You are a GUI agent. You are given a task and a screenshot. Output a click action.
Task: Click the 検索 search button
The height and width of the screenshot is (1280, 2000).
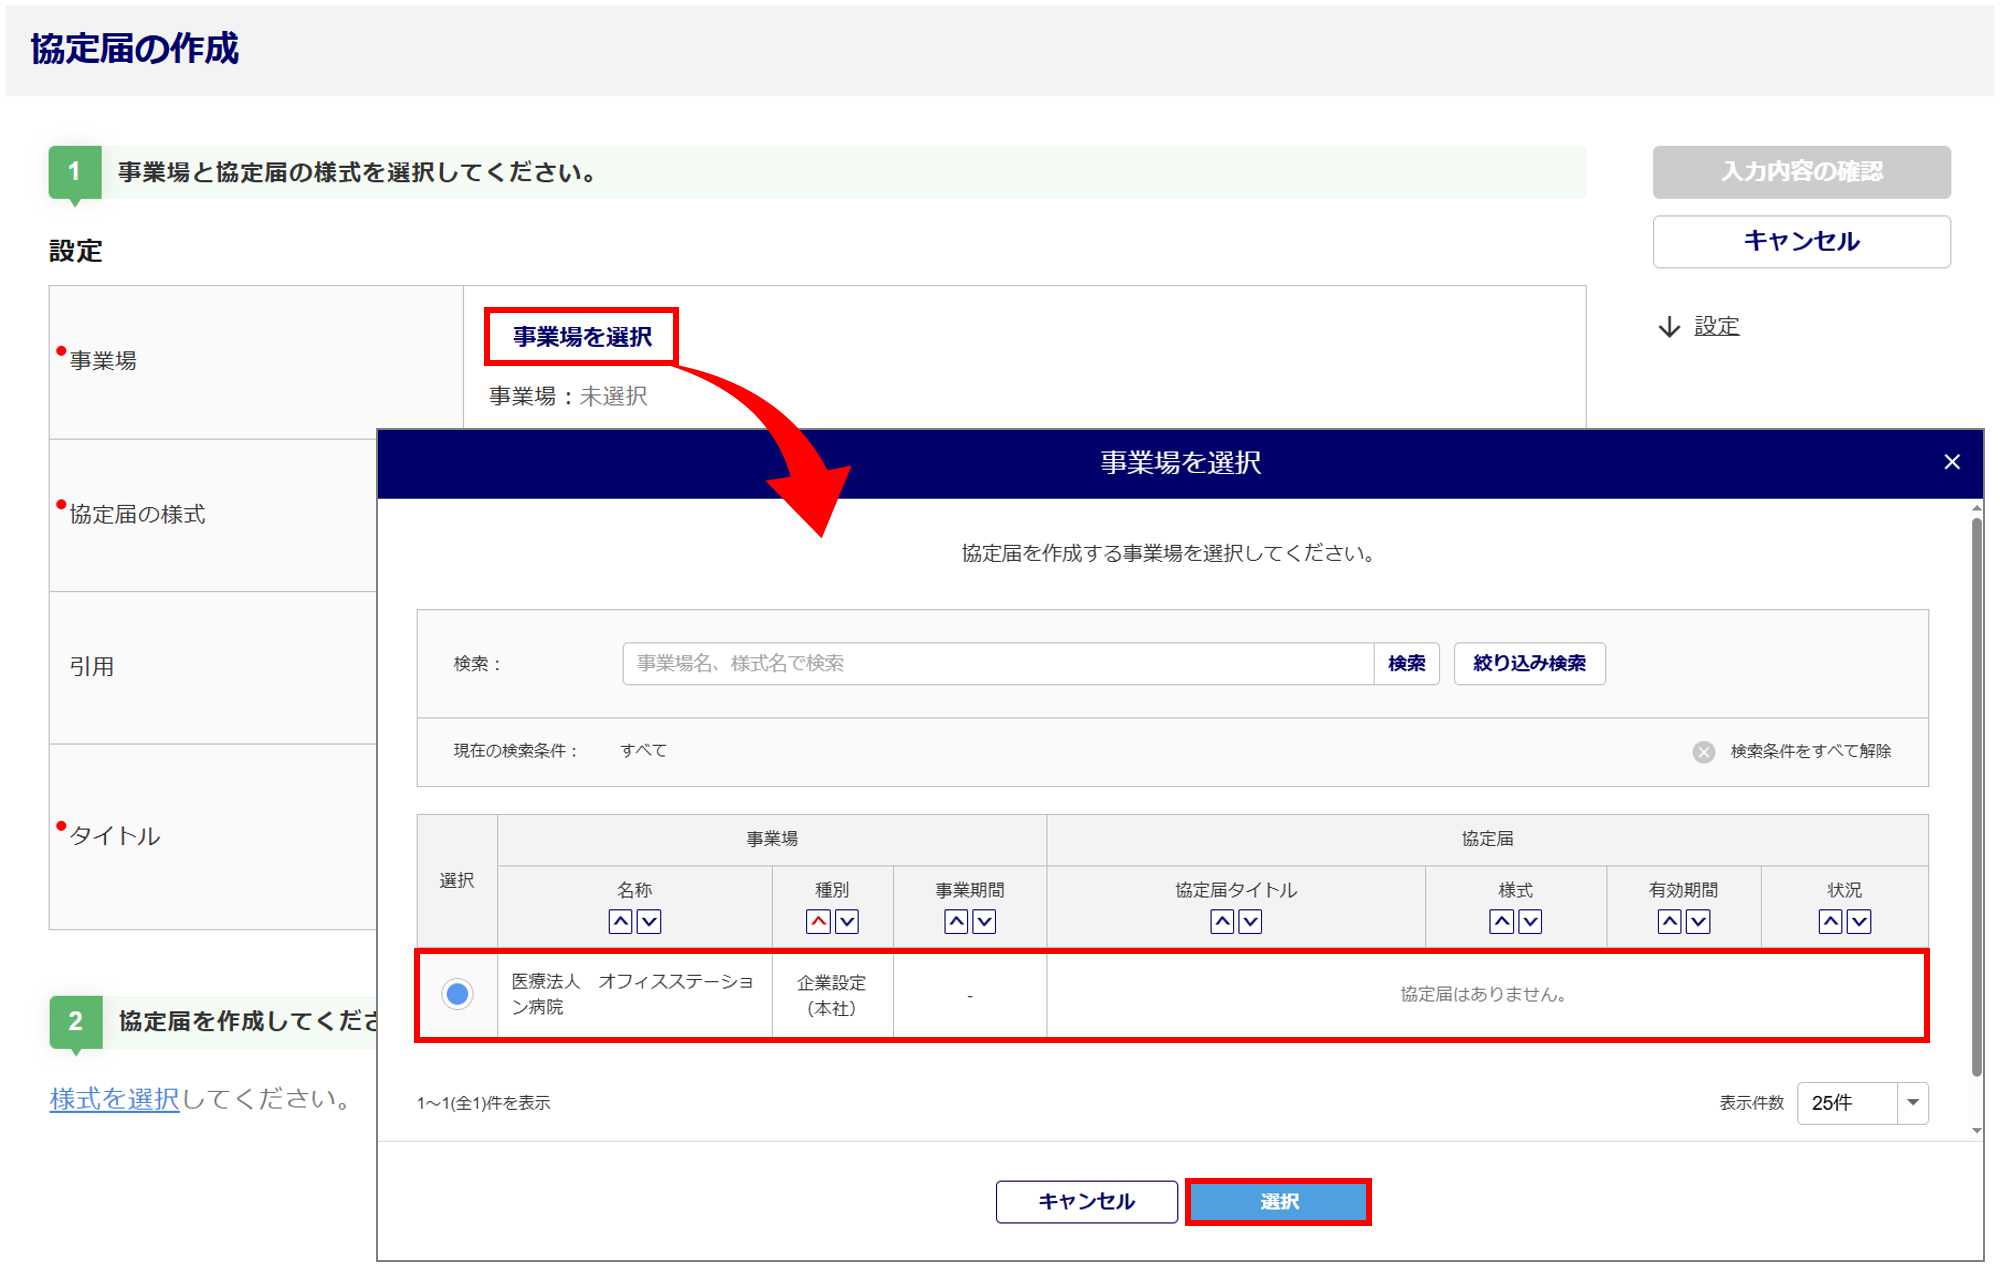point(1406,663)
